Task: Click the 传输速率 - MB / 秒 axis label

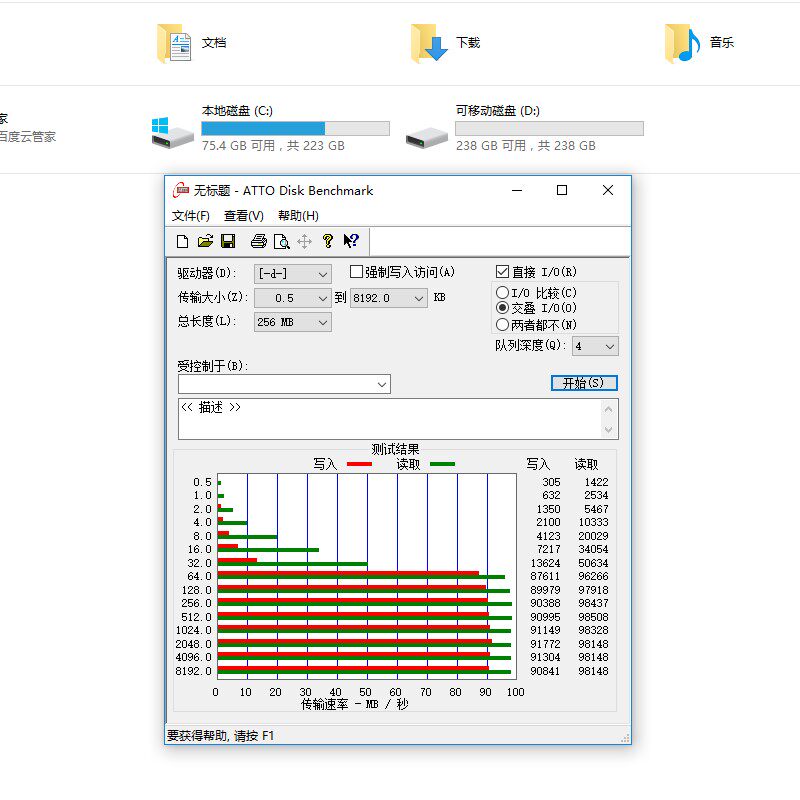Action: click(x=355, y=704)
